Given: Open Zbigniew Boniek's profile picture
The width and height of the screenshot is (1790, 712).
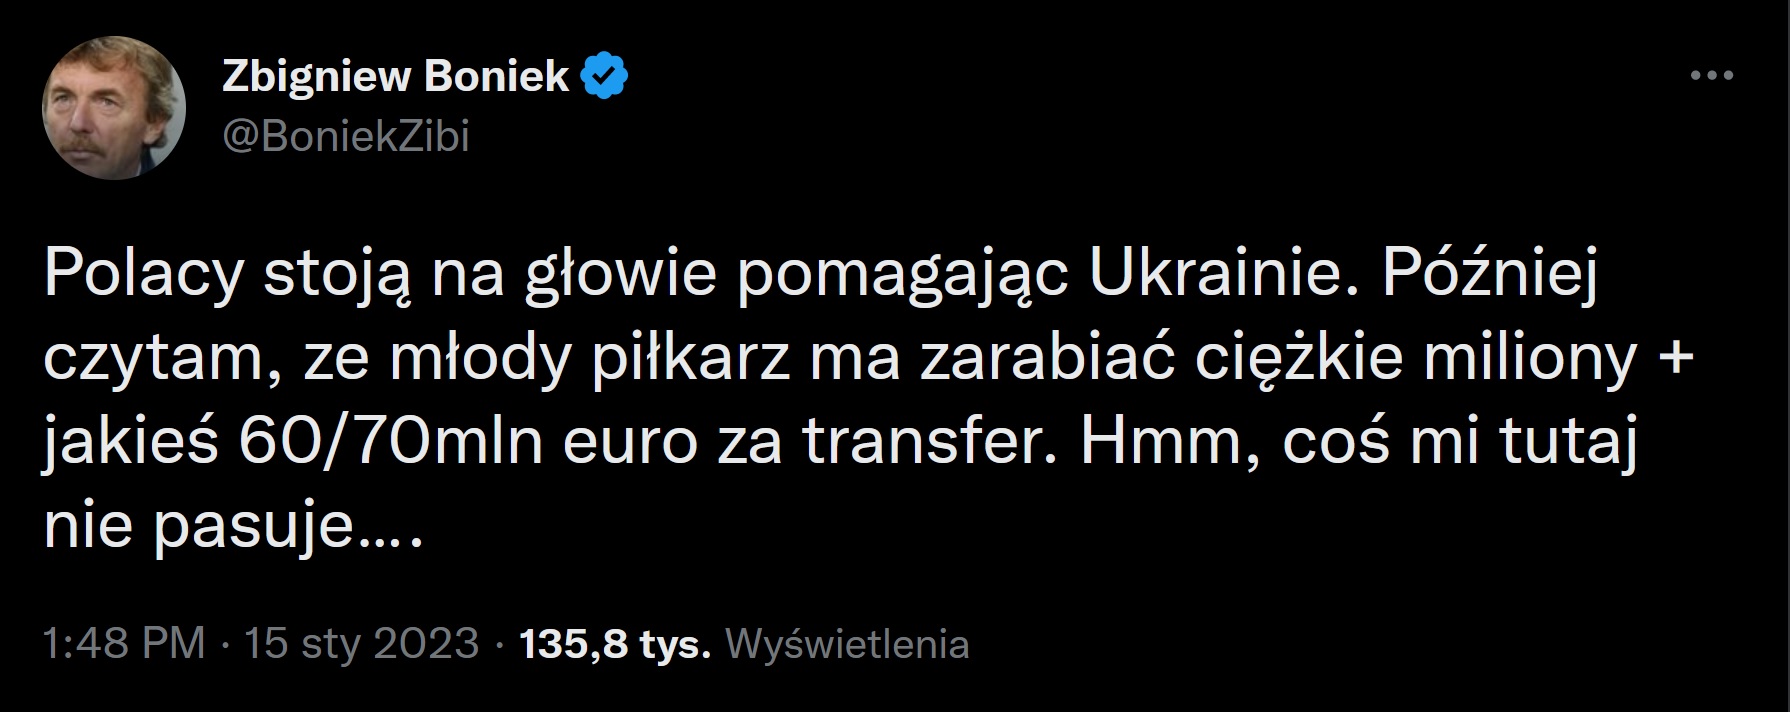Looking at the screenshot, I should pyautogui.click(x=114, y=114).
